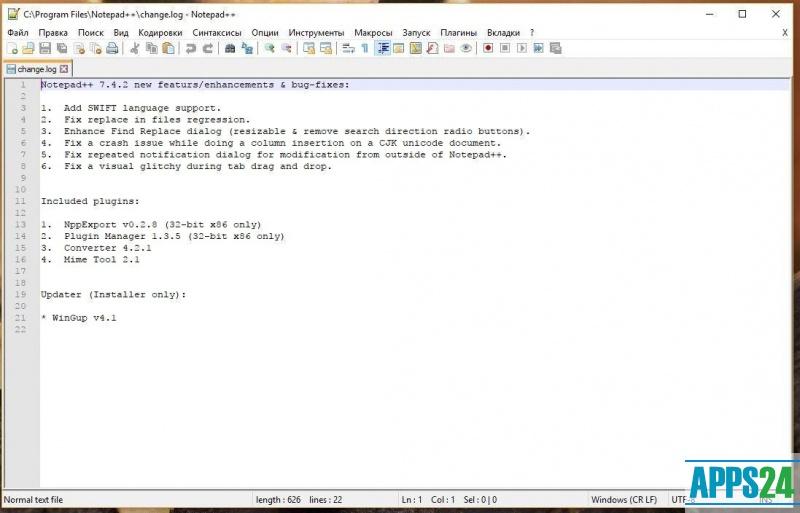Start macro recording with the red dot
The image size is (800, 513).
click(x=488, y=48)
